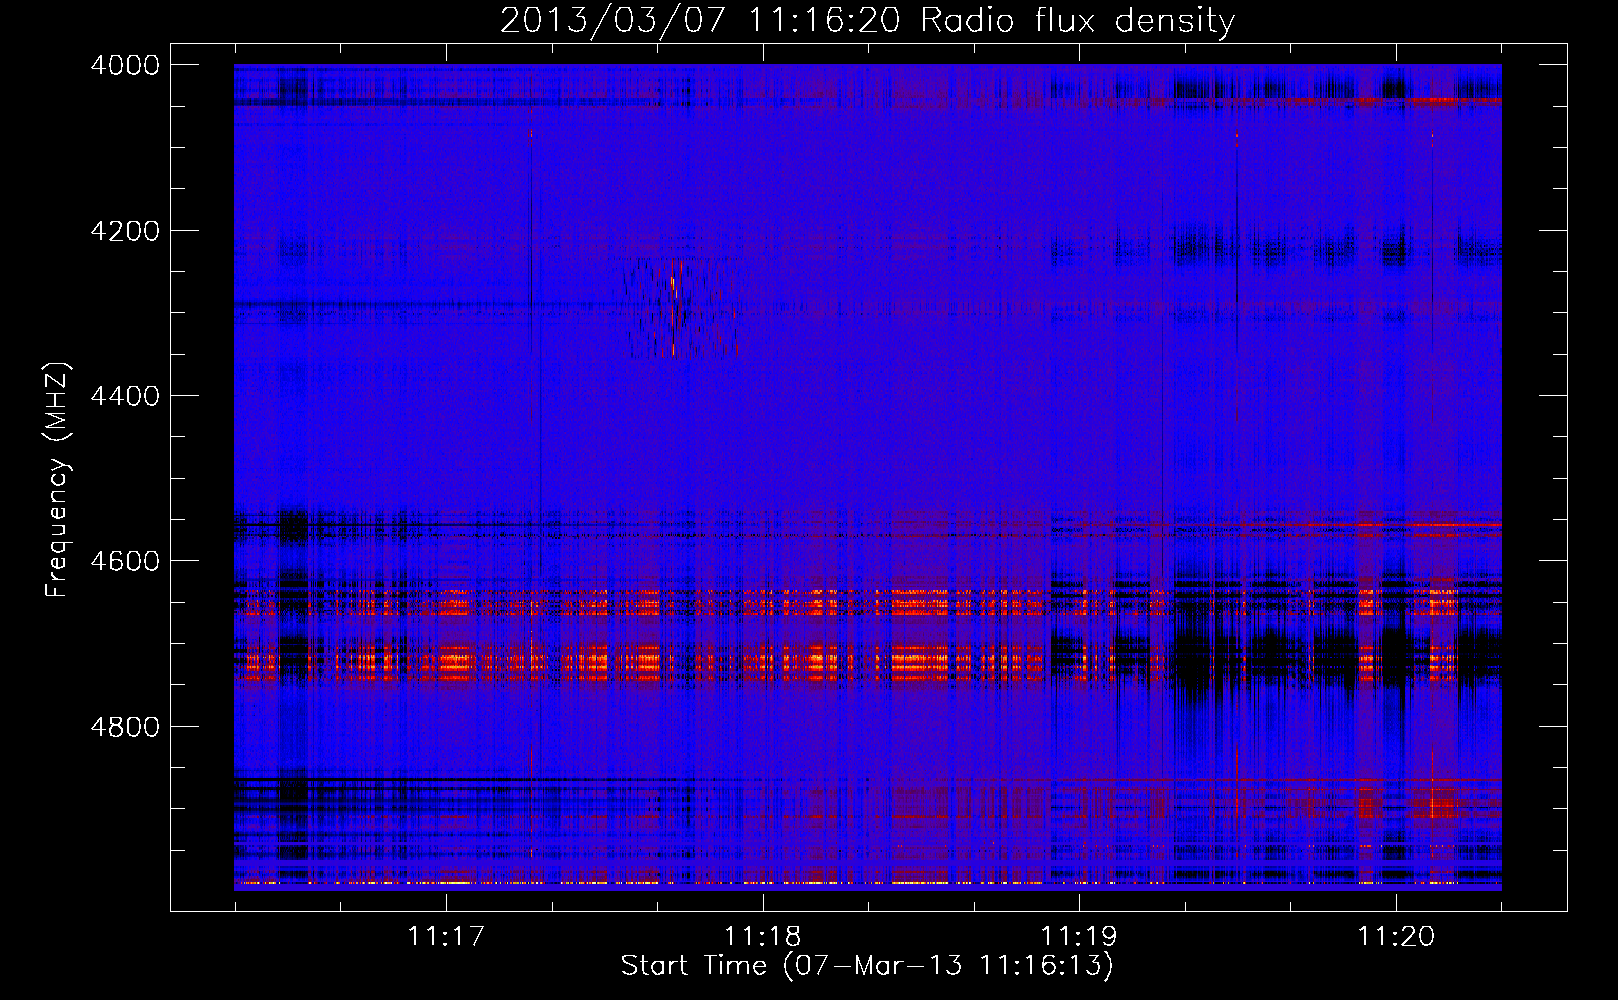Click the 11:17 time tick label
The width and height of the screenshot is (1618, 1000).
pos(446,936)
